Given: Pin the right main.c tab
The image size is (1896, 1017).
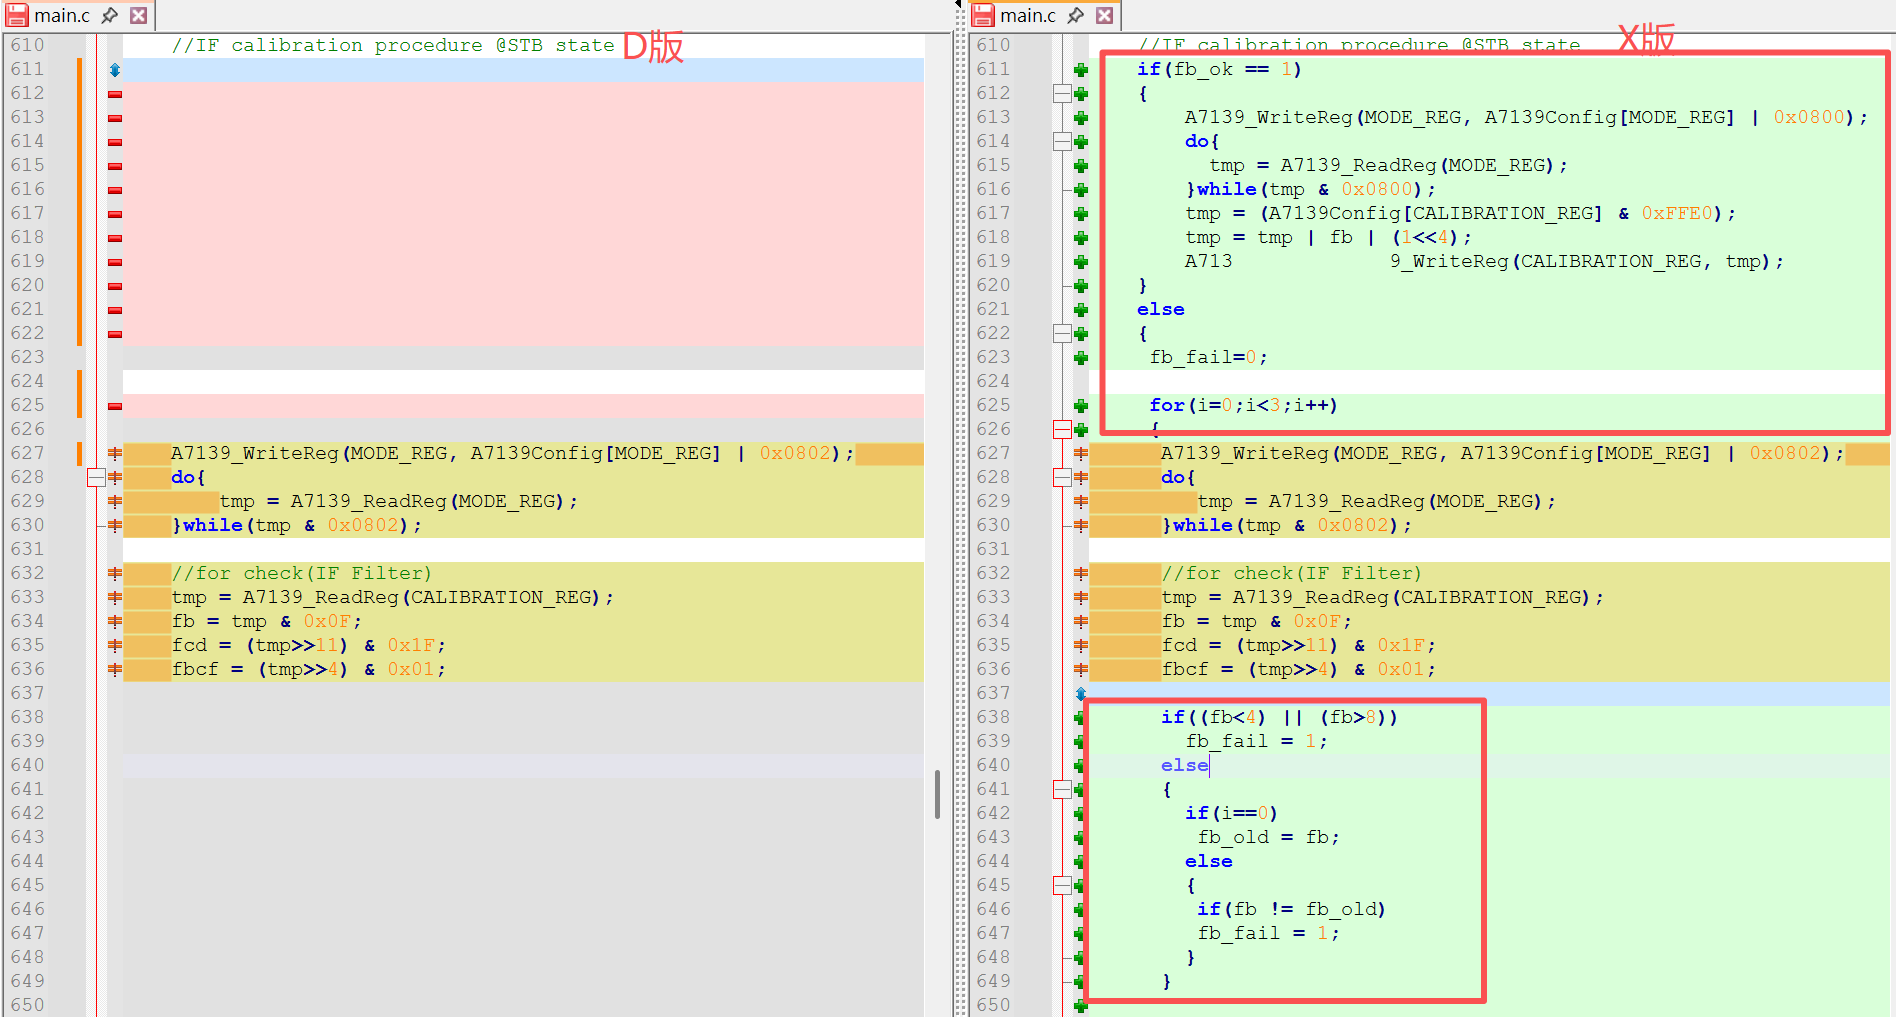Looking at the screenshot, I should [1076, 15].
